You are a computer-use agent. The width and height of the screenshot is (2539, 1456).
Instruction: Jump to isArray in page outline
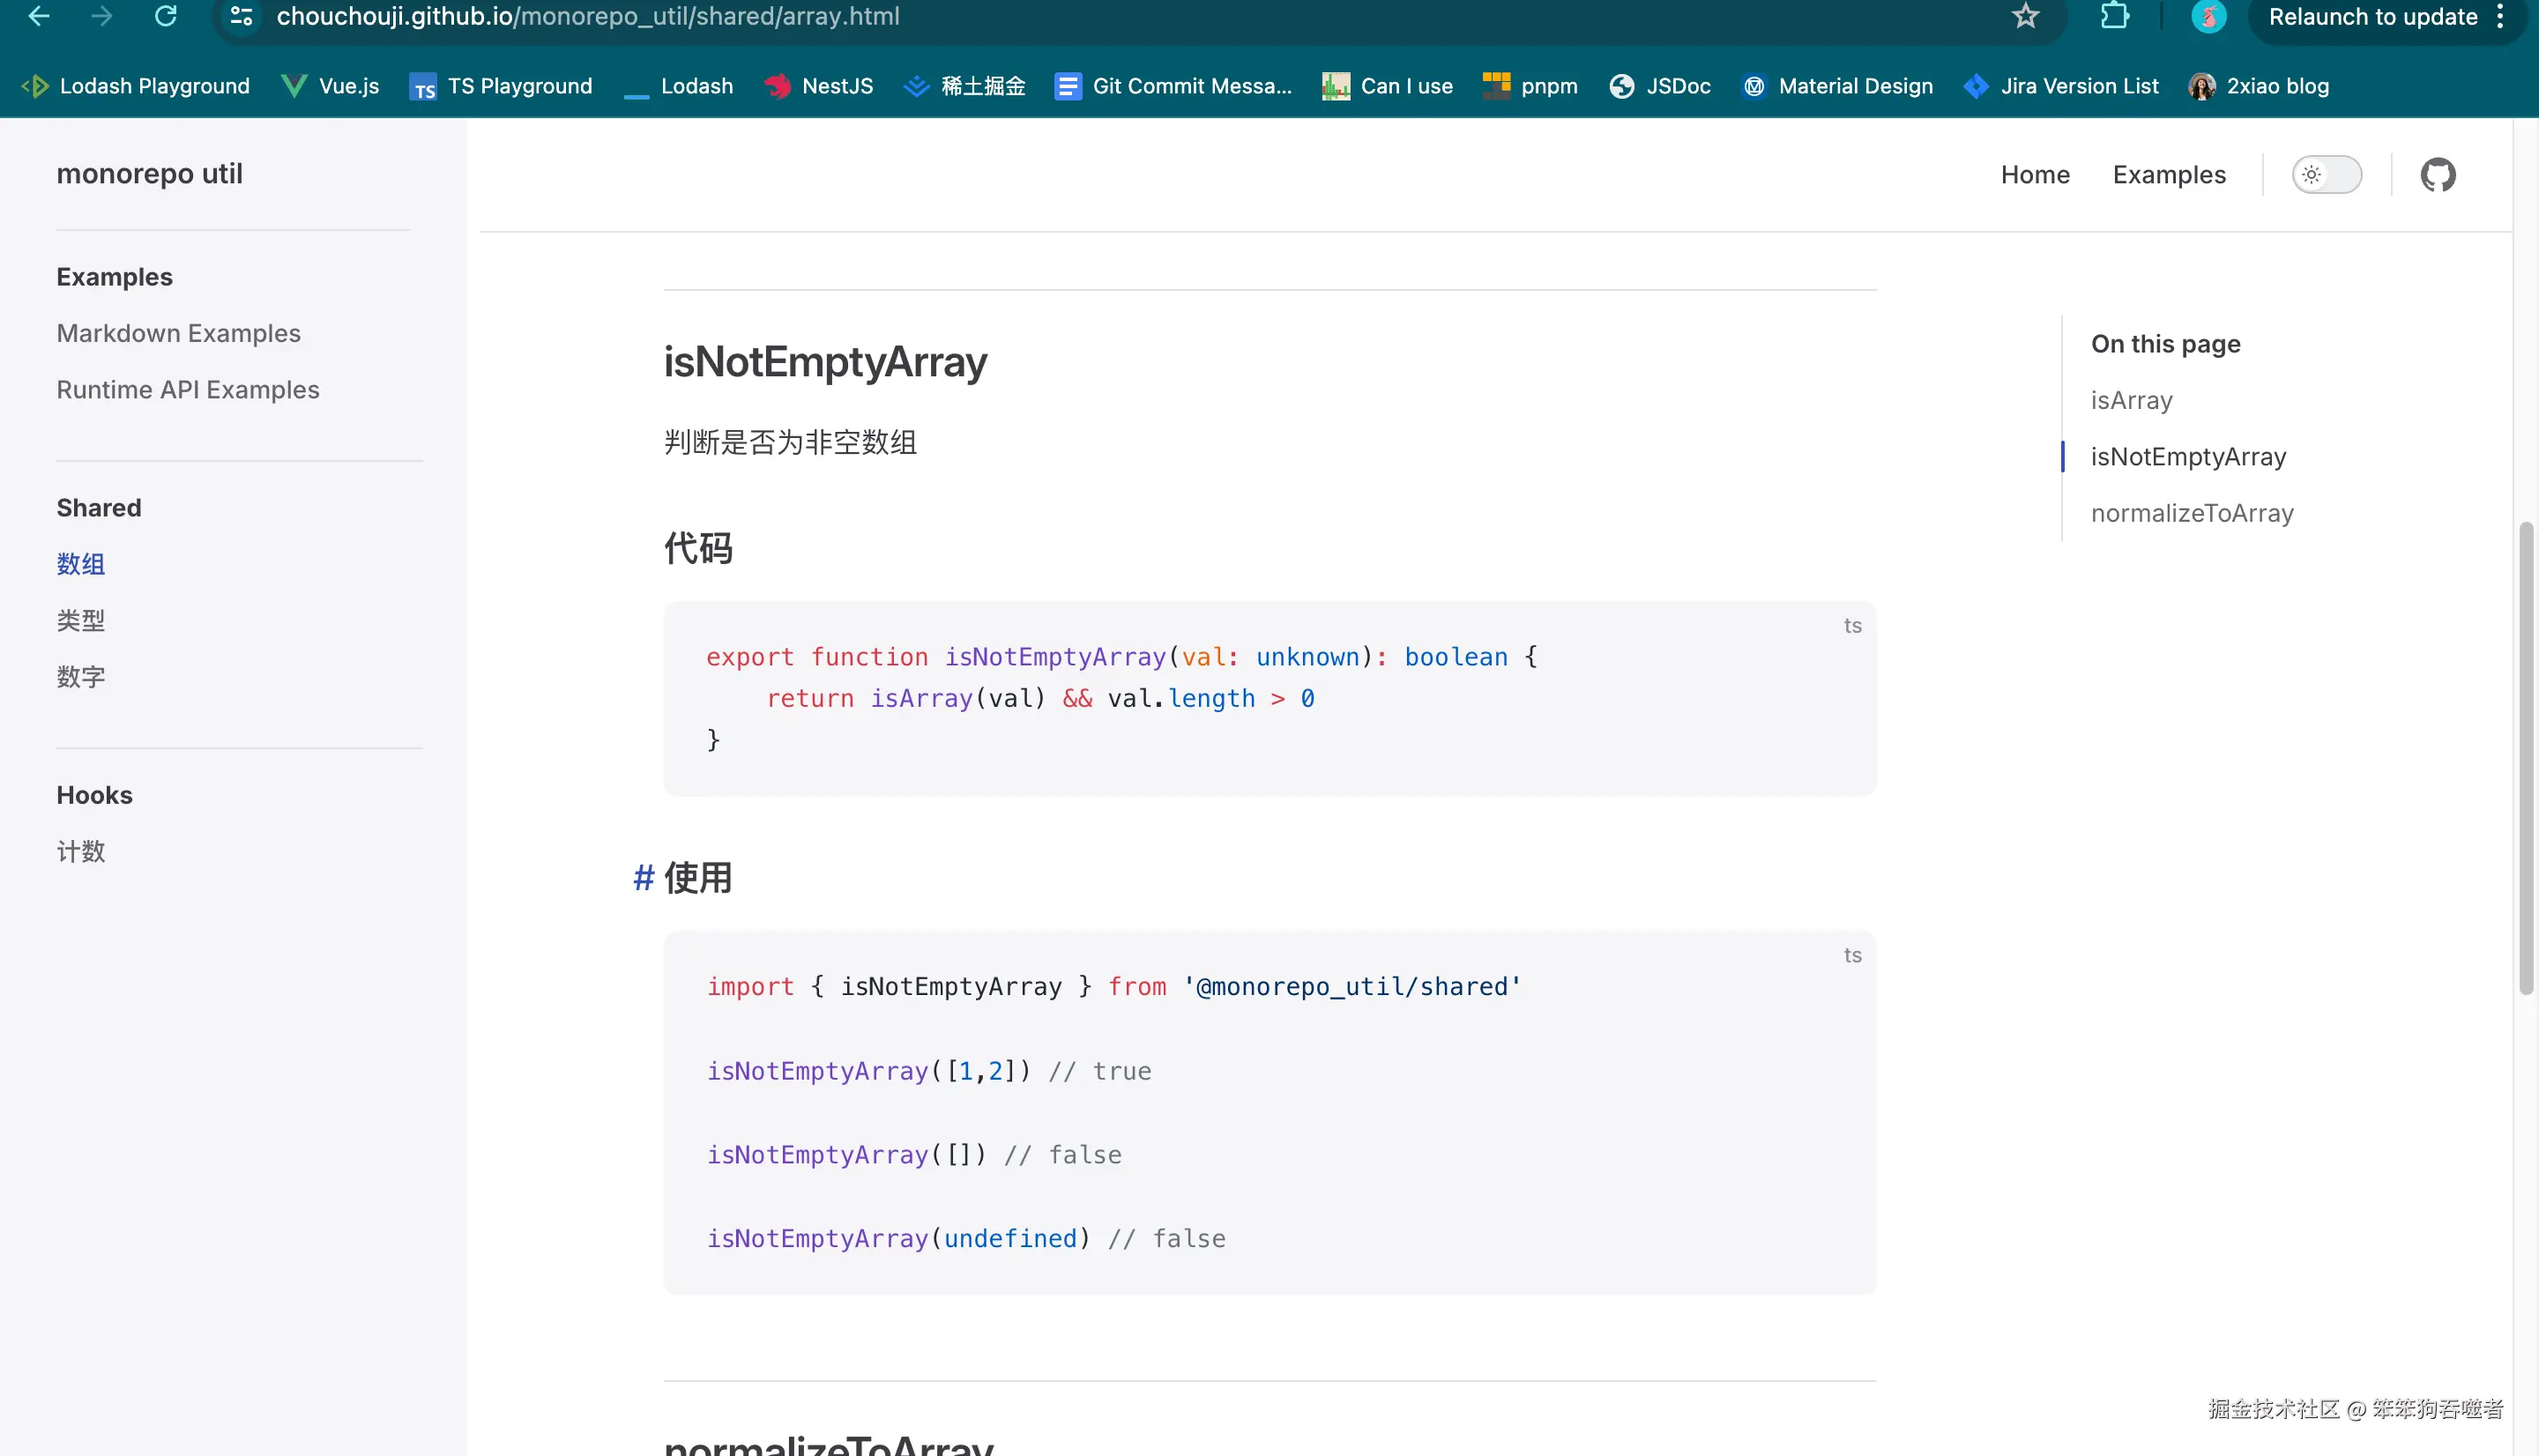tap(2131, 400)
